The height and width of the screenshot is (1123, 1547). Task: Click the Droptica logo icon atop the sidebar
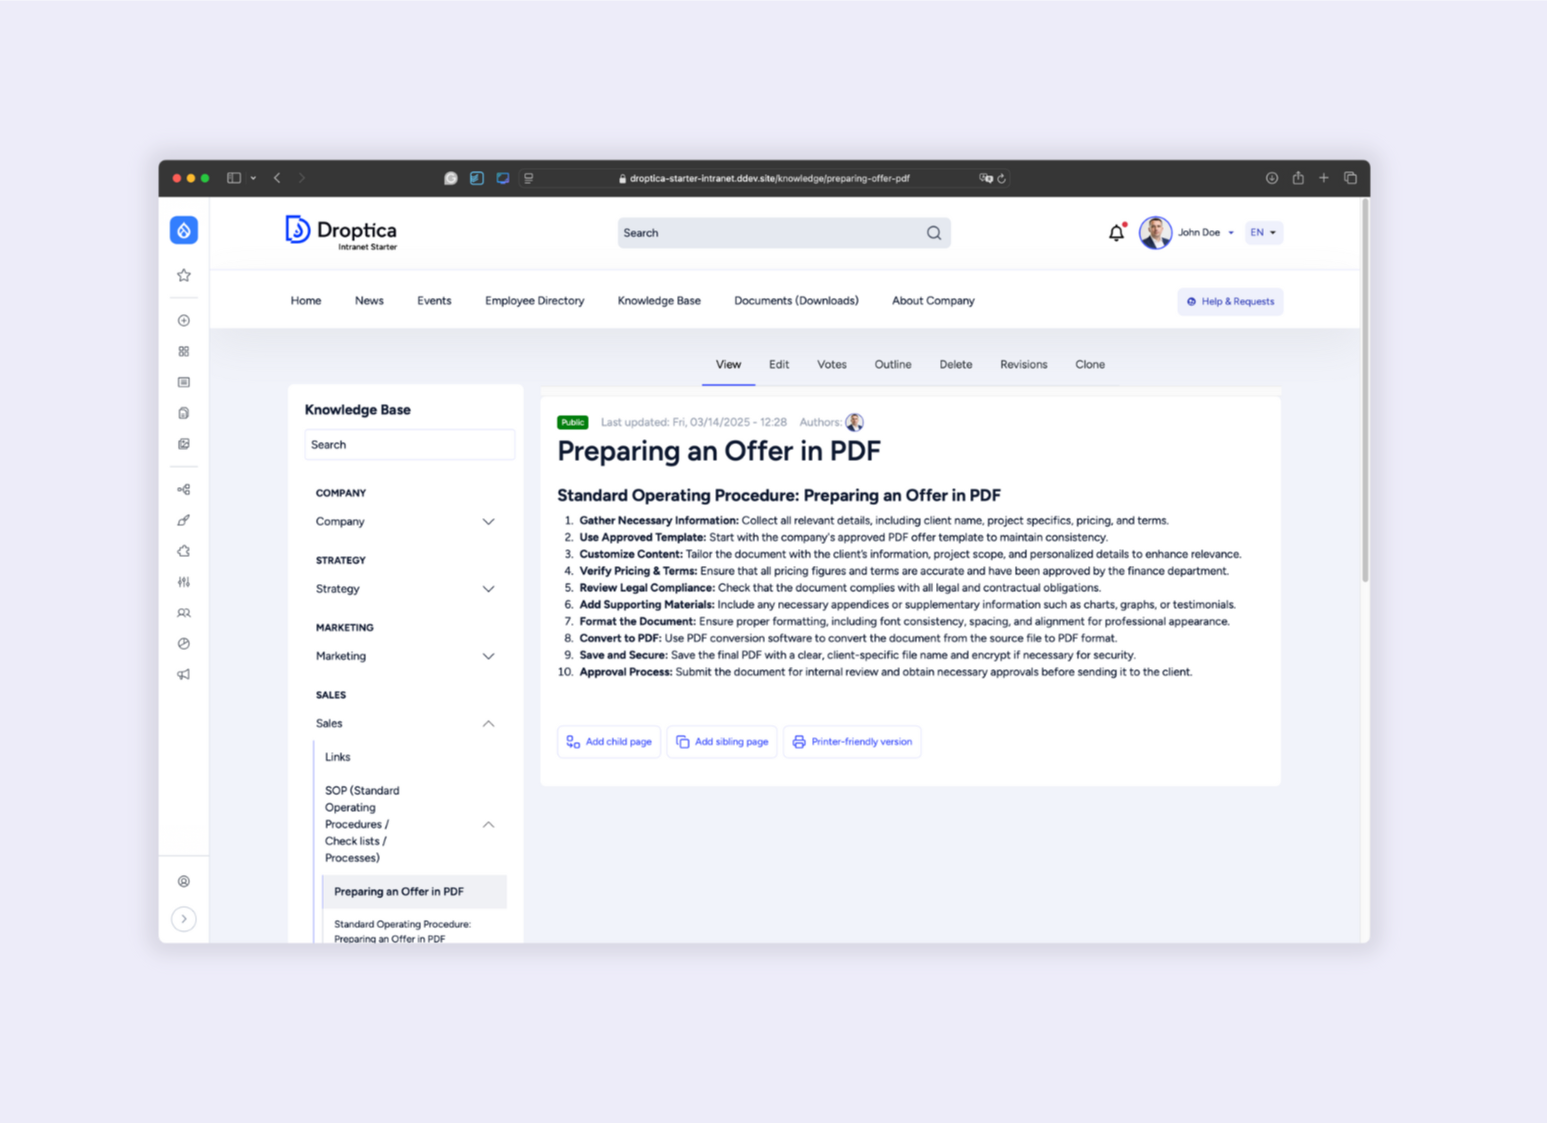pyautogui.click(x=184, y=229)
